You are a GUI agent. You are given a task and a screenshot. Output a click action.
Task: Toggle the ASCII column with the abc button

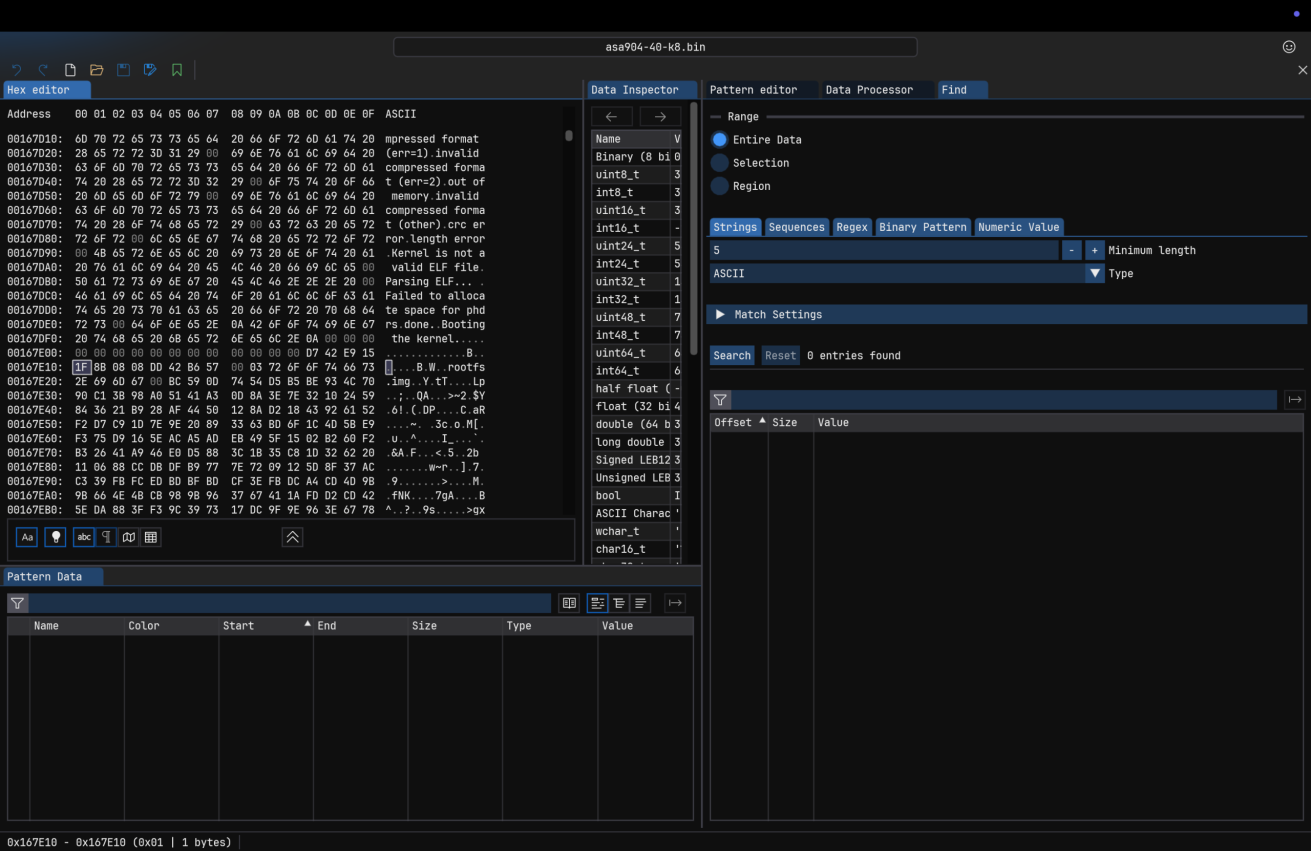coord(84,537)
